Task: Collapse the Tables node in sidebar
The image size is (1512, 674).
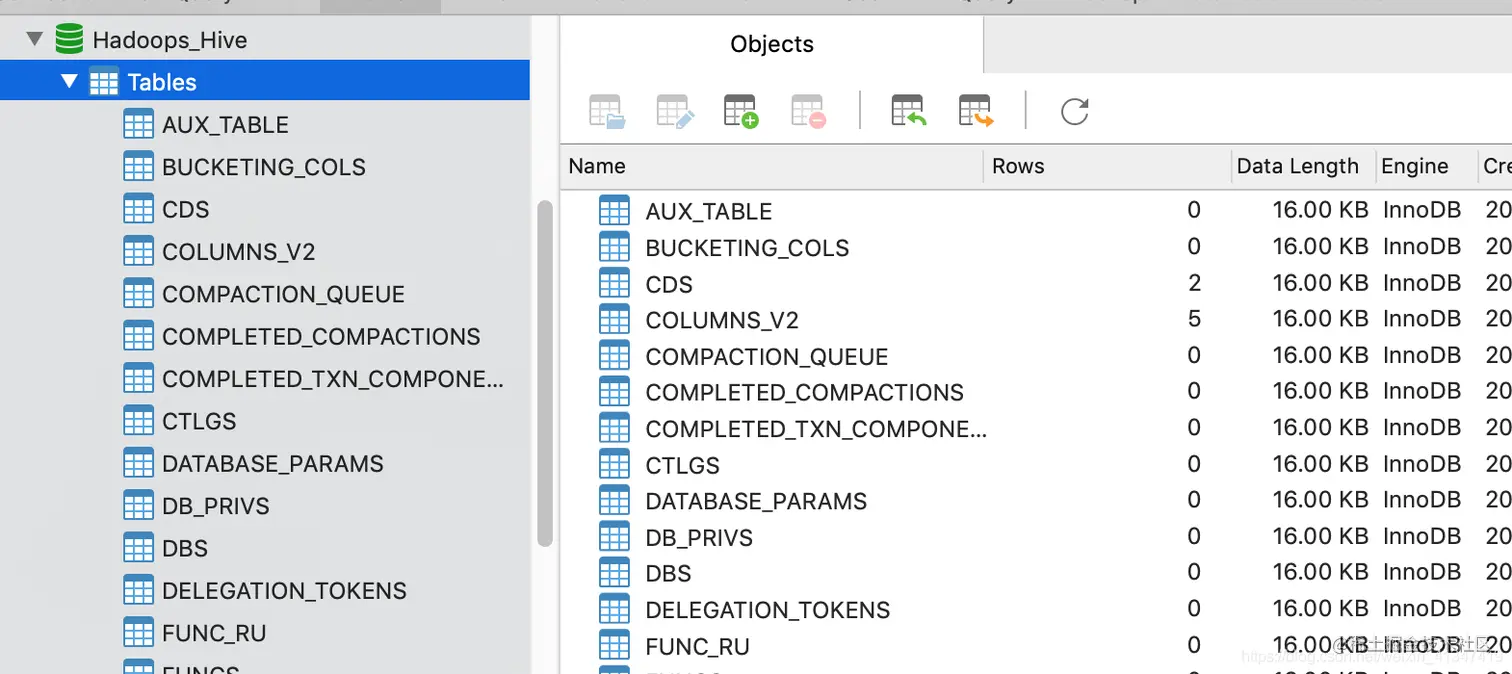Action: click(x=68, y=81)
